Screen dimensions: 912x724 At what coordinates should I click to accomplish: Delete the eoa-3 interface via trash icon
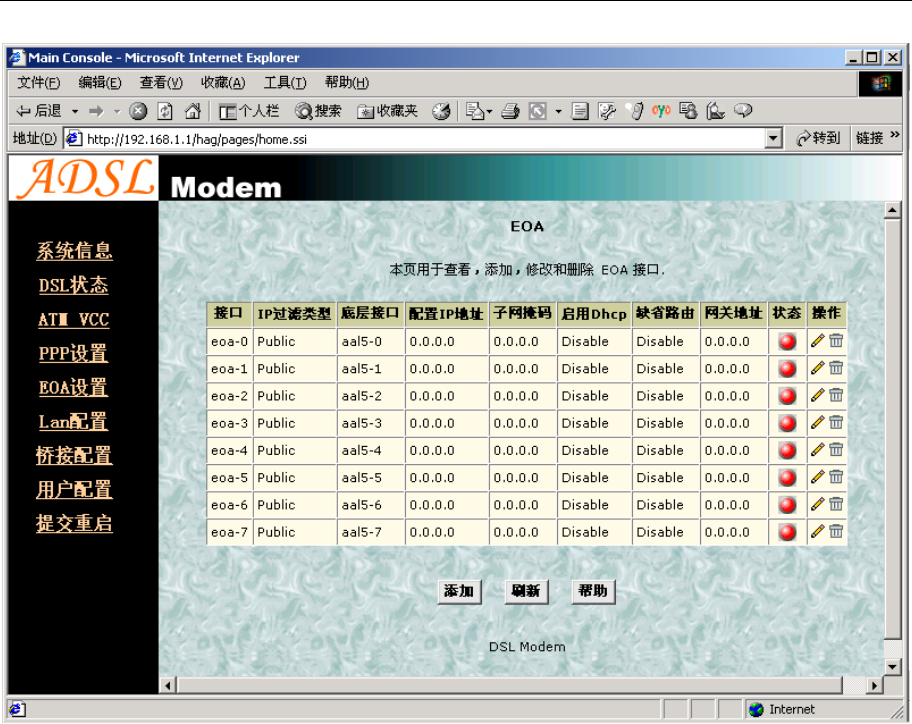(x=836, y=422)
